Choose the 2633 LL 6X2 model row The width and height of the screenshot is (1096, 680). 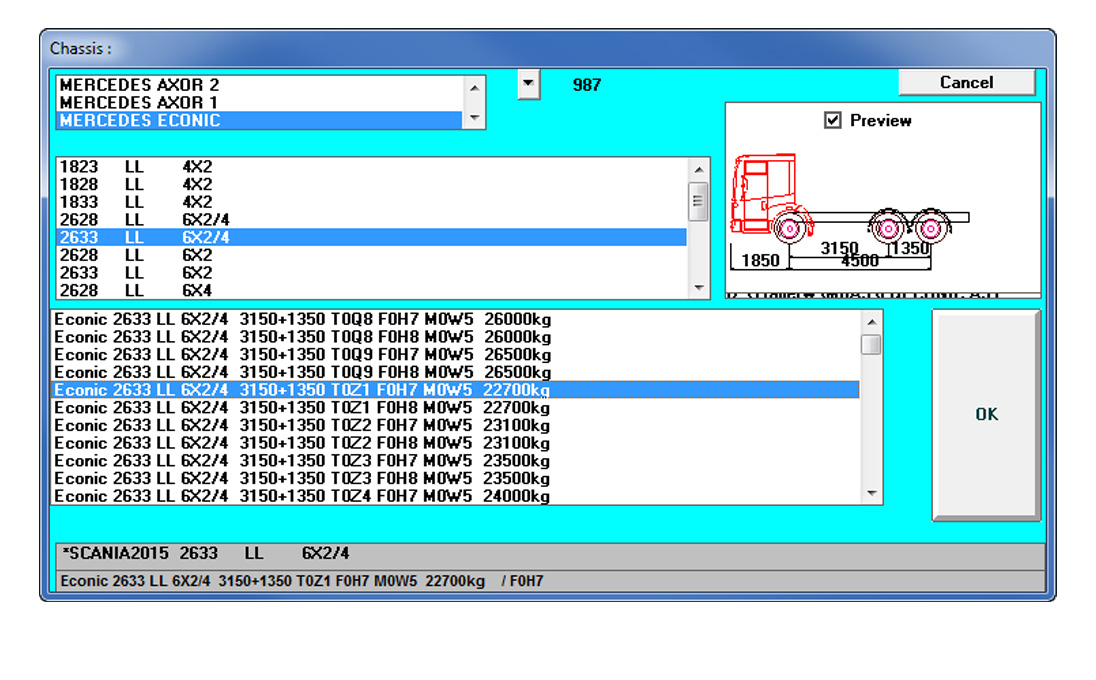371,273
